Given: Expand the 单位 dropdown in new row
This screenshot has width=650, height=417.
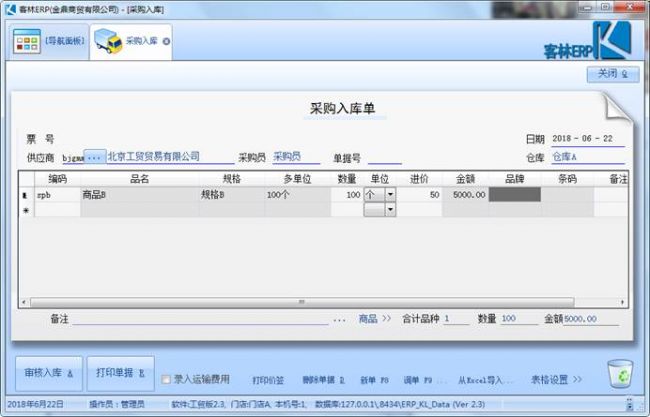Looking at the screenshot, I should point(389,210).
